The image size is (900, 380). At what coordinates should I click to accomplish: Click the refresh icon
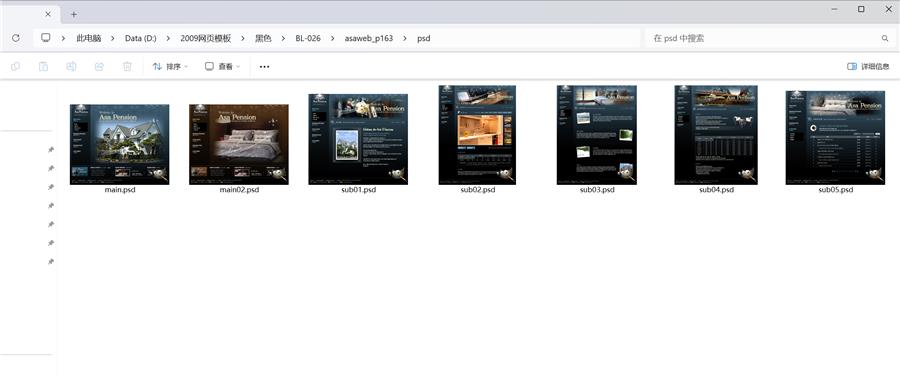coord(15,38)
